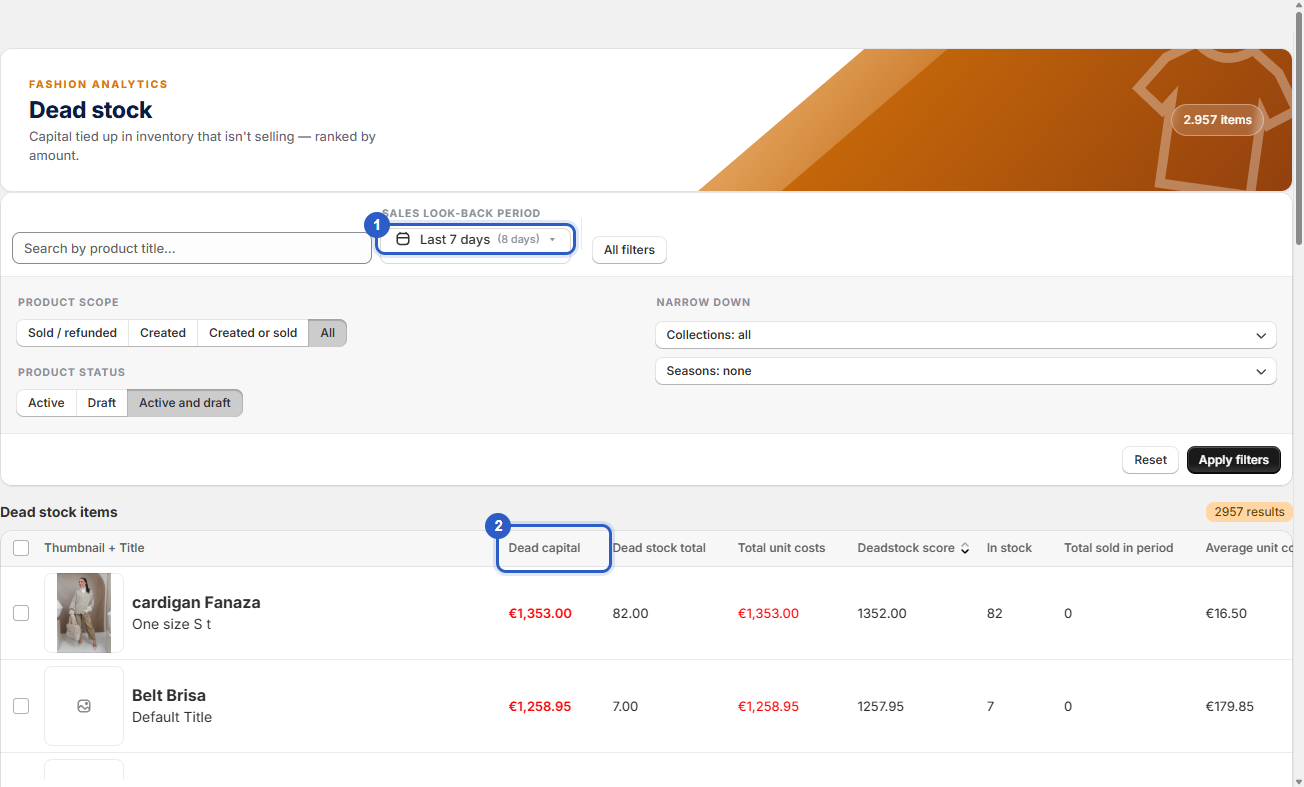Click the calendar icon in look-back period
This screenshot has width=1304, height=787.
click(x=403, y=240)
